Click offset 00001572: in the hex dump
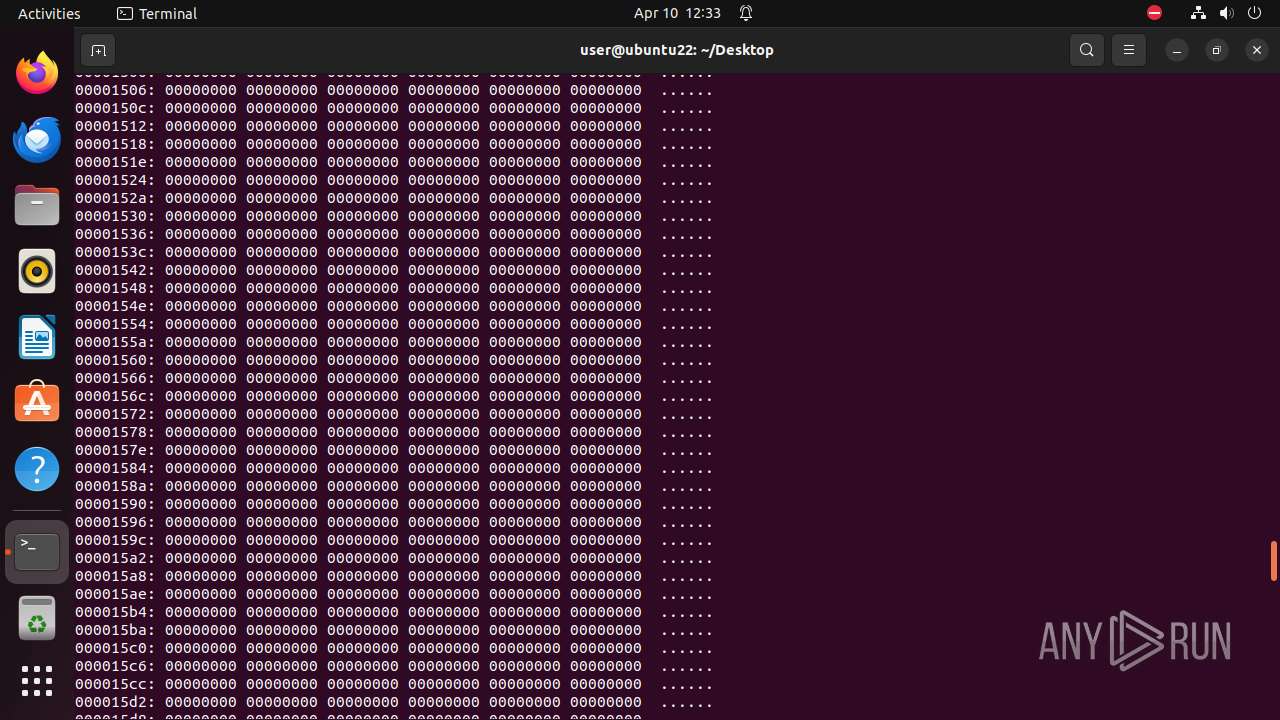Viewport: 1280px width, 720px height. pos(115,414)
